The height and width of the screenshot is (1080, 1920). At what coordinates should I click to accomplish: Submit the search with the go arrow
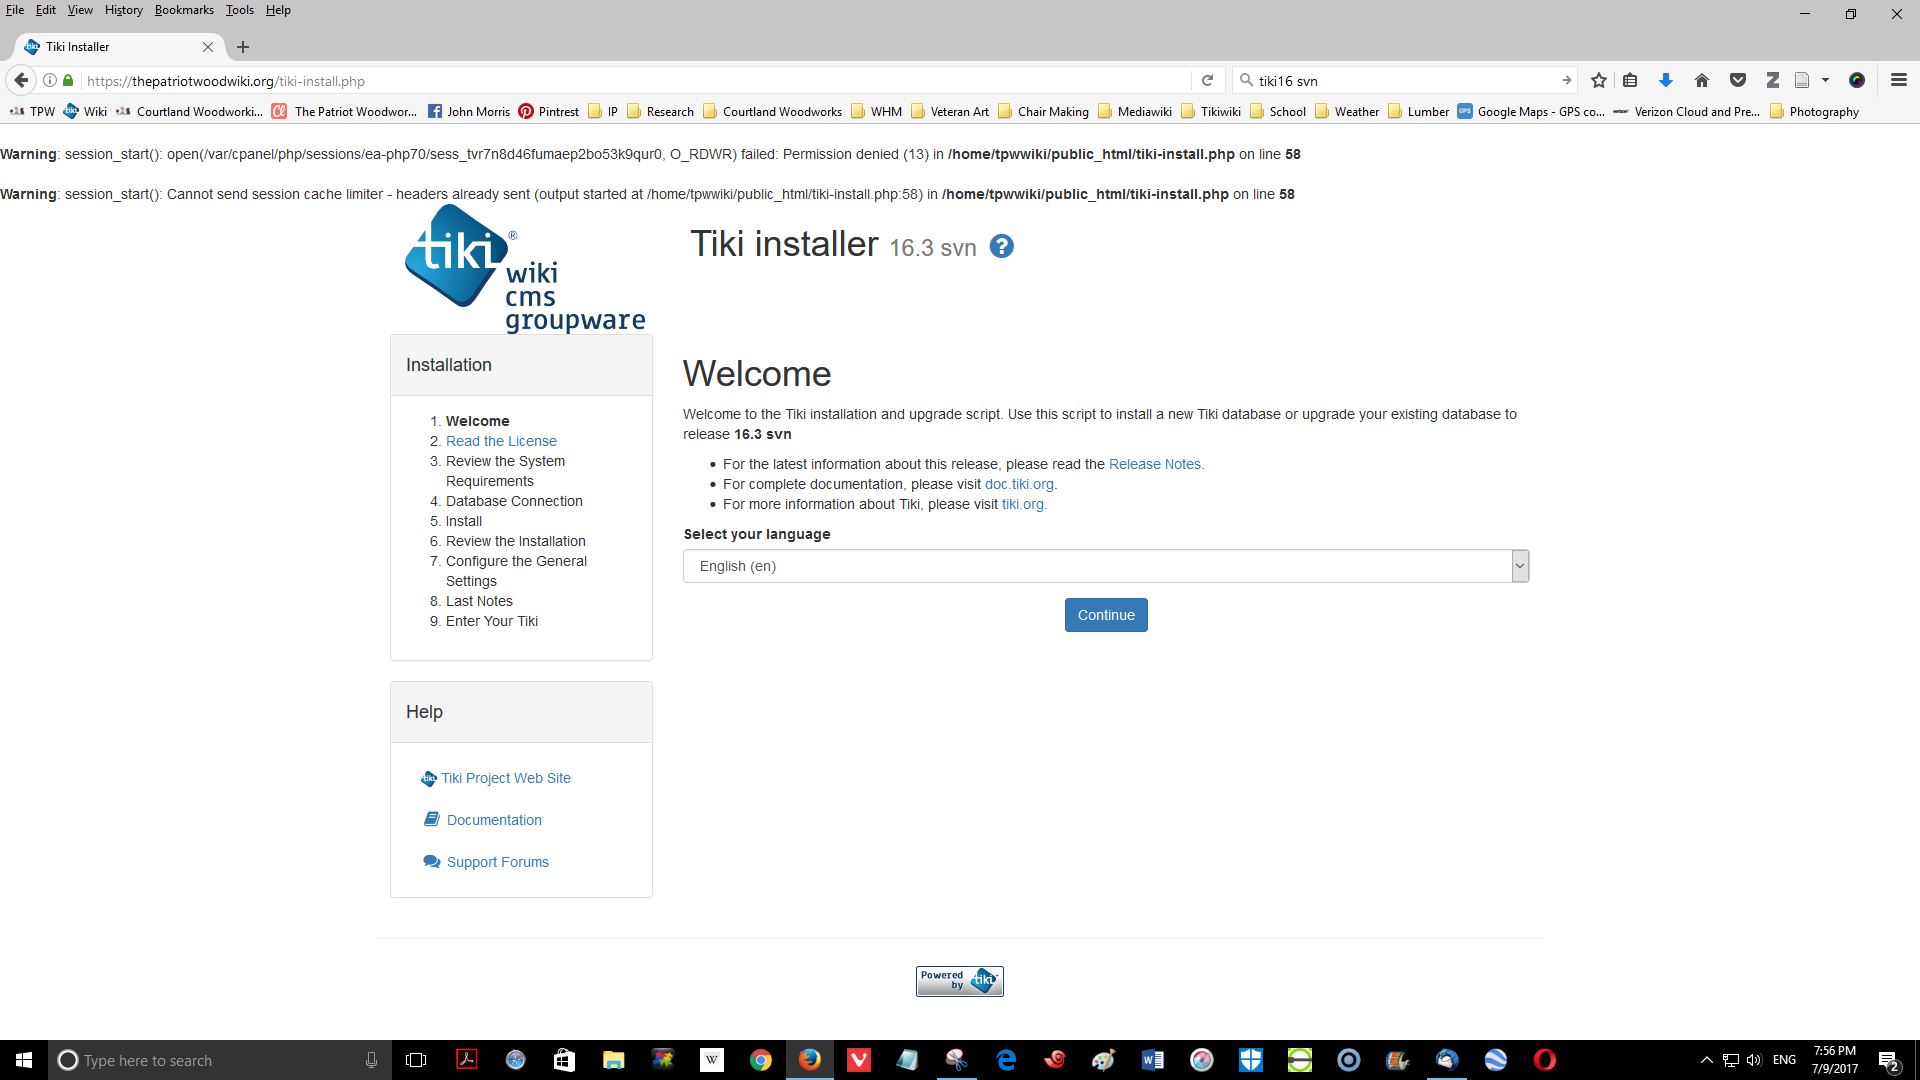pos(1566,81)
